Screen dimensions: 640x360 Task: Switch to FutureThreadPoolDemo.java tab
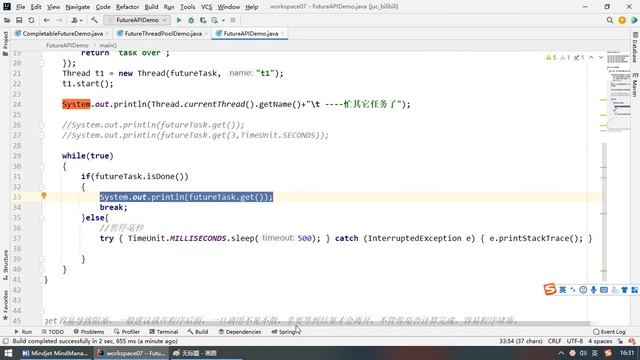[x=163, y=33]
